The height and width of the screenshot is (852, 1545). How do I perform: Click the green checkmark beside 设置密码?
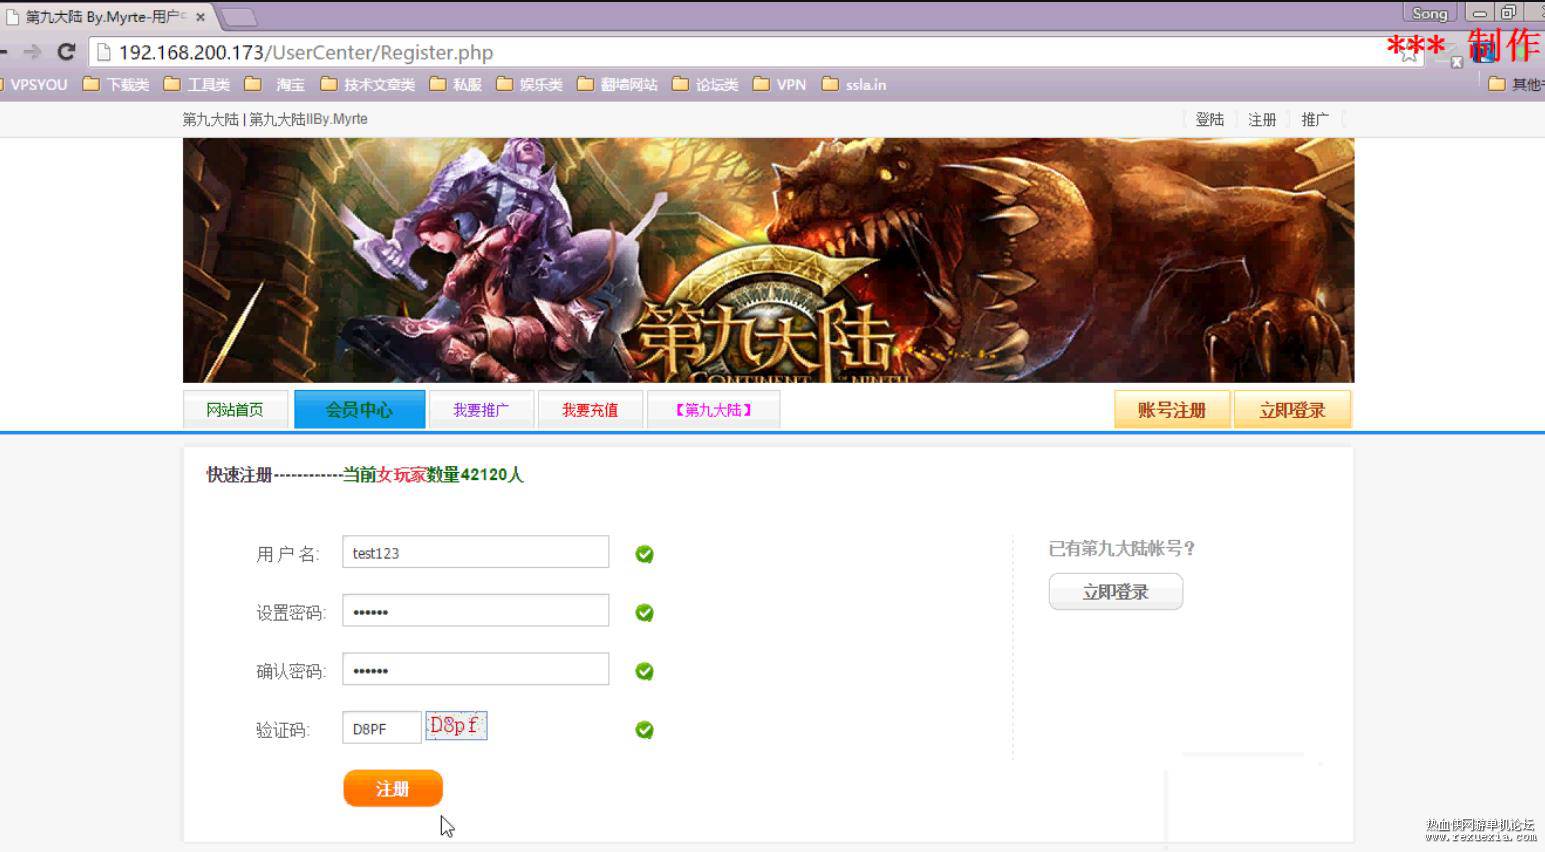tap(645, 613)
